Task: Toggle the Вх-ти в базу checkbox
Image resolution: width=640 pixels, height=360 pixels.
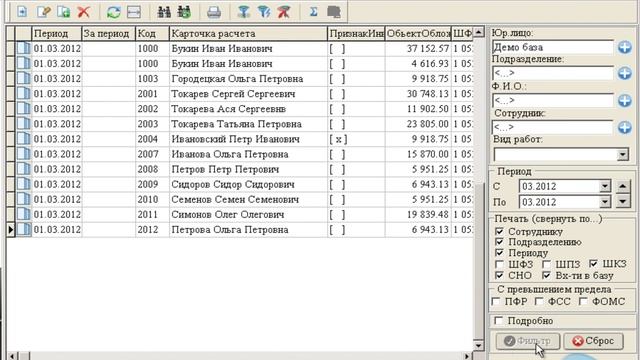Action: click(546, 276)
